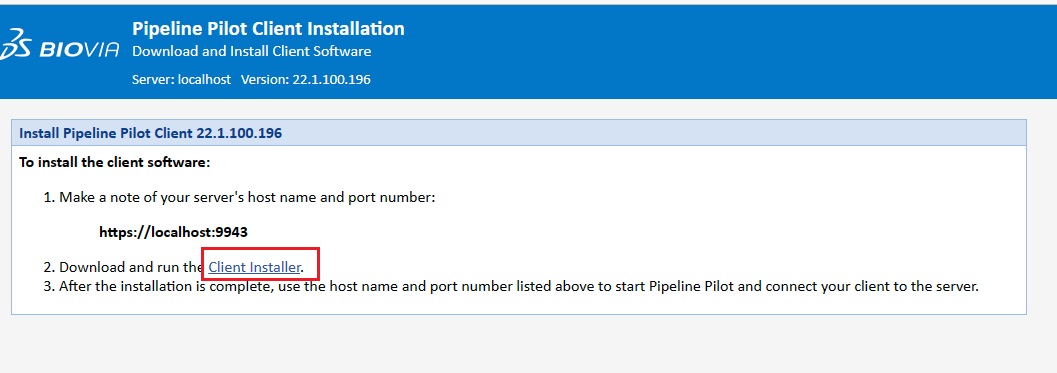This screenshot has height=373, width=1057.
Task: Click the To install the client software heading
Action: pos(115,163)
